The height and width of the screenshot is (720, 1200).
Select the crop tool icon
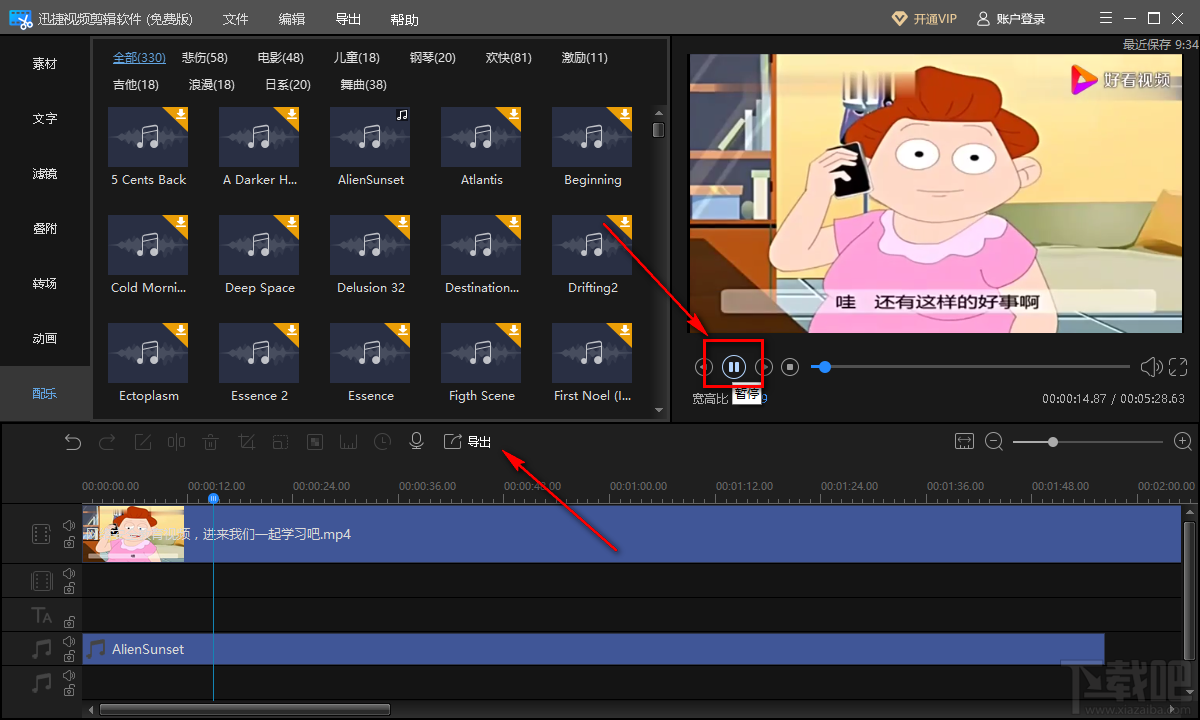coord(246,442)
